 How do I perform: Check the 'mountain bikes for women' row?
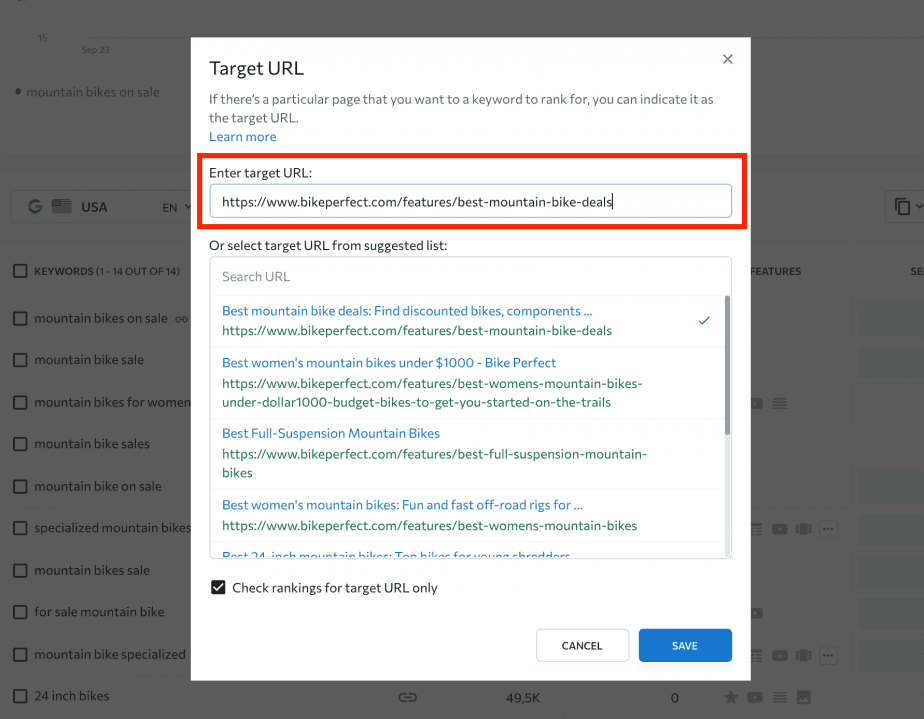[x=20, y=403]
